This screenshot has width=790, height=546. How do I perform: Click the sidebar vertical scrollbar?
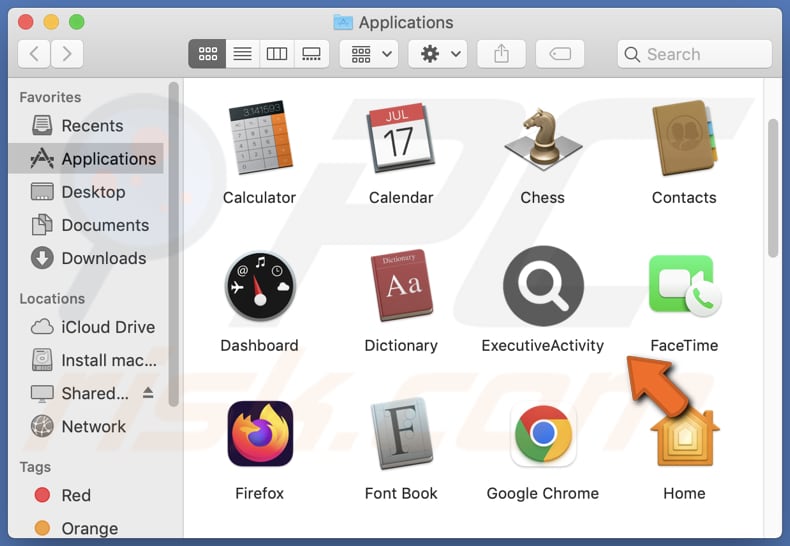coord(173,244)
